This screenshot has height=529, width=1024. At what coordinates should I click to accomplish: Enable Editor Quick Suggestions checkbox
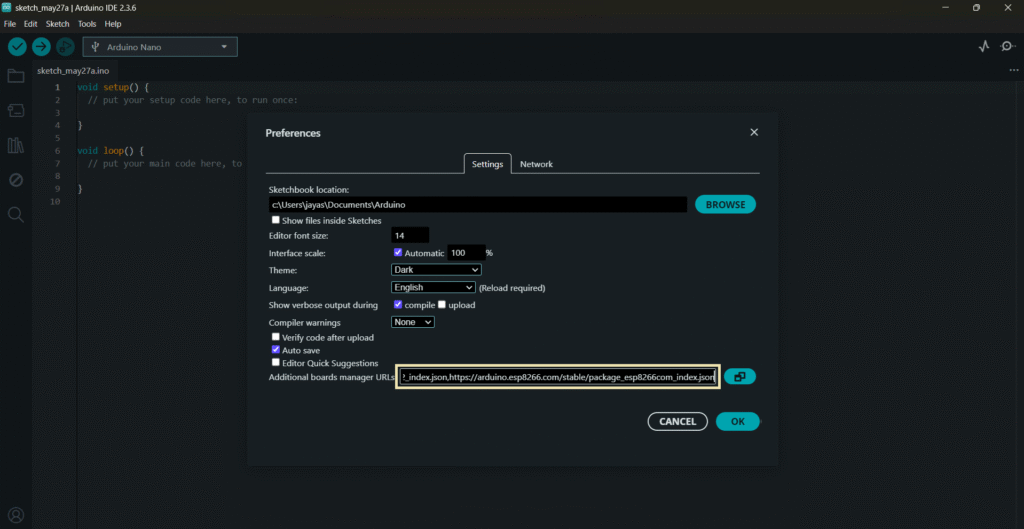tap(276, 362)
